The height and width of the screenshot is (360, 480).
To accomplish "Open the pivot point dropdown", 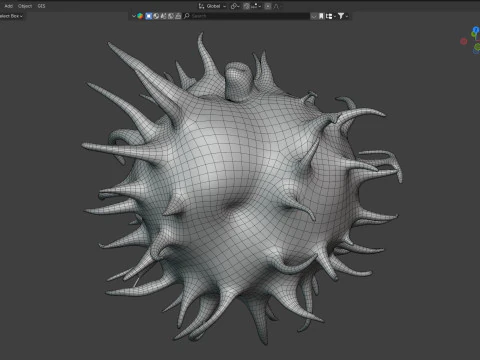I will (x=235, y=6).
